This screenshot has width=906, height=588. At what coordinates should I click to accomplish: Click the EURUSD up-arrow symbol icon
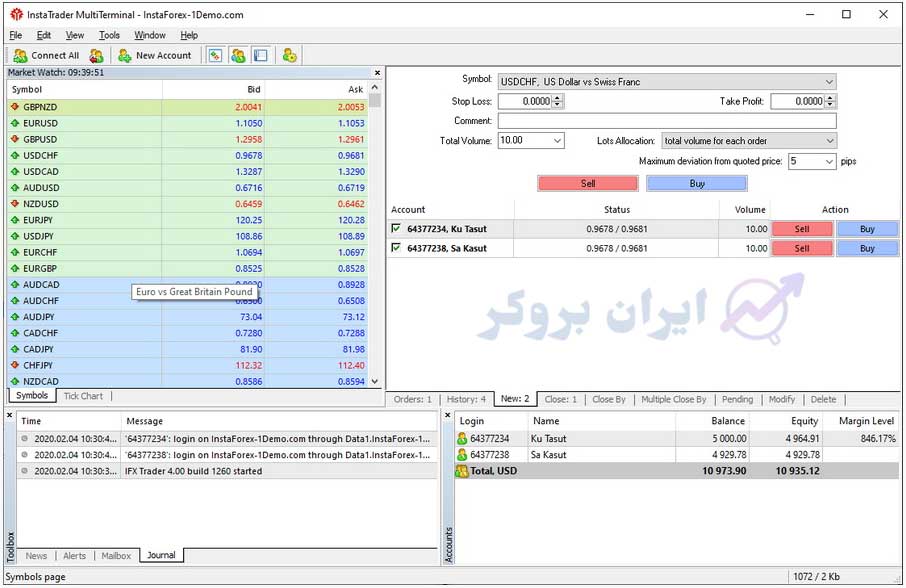pos(15,123)
